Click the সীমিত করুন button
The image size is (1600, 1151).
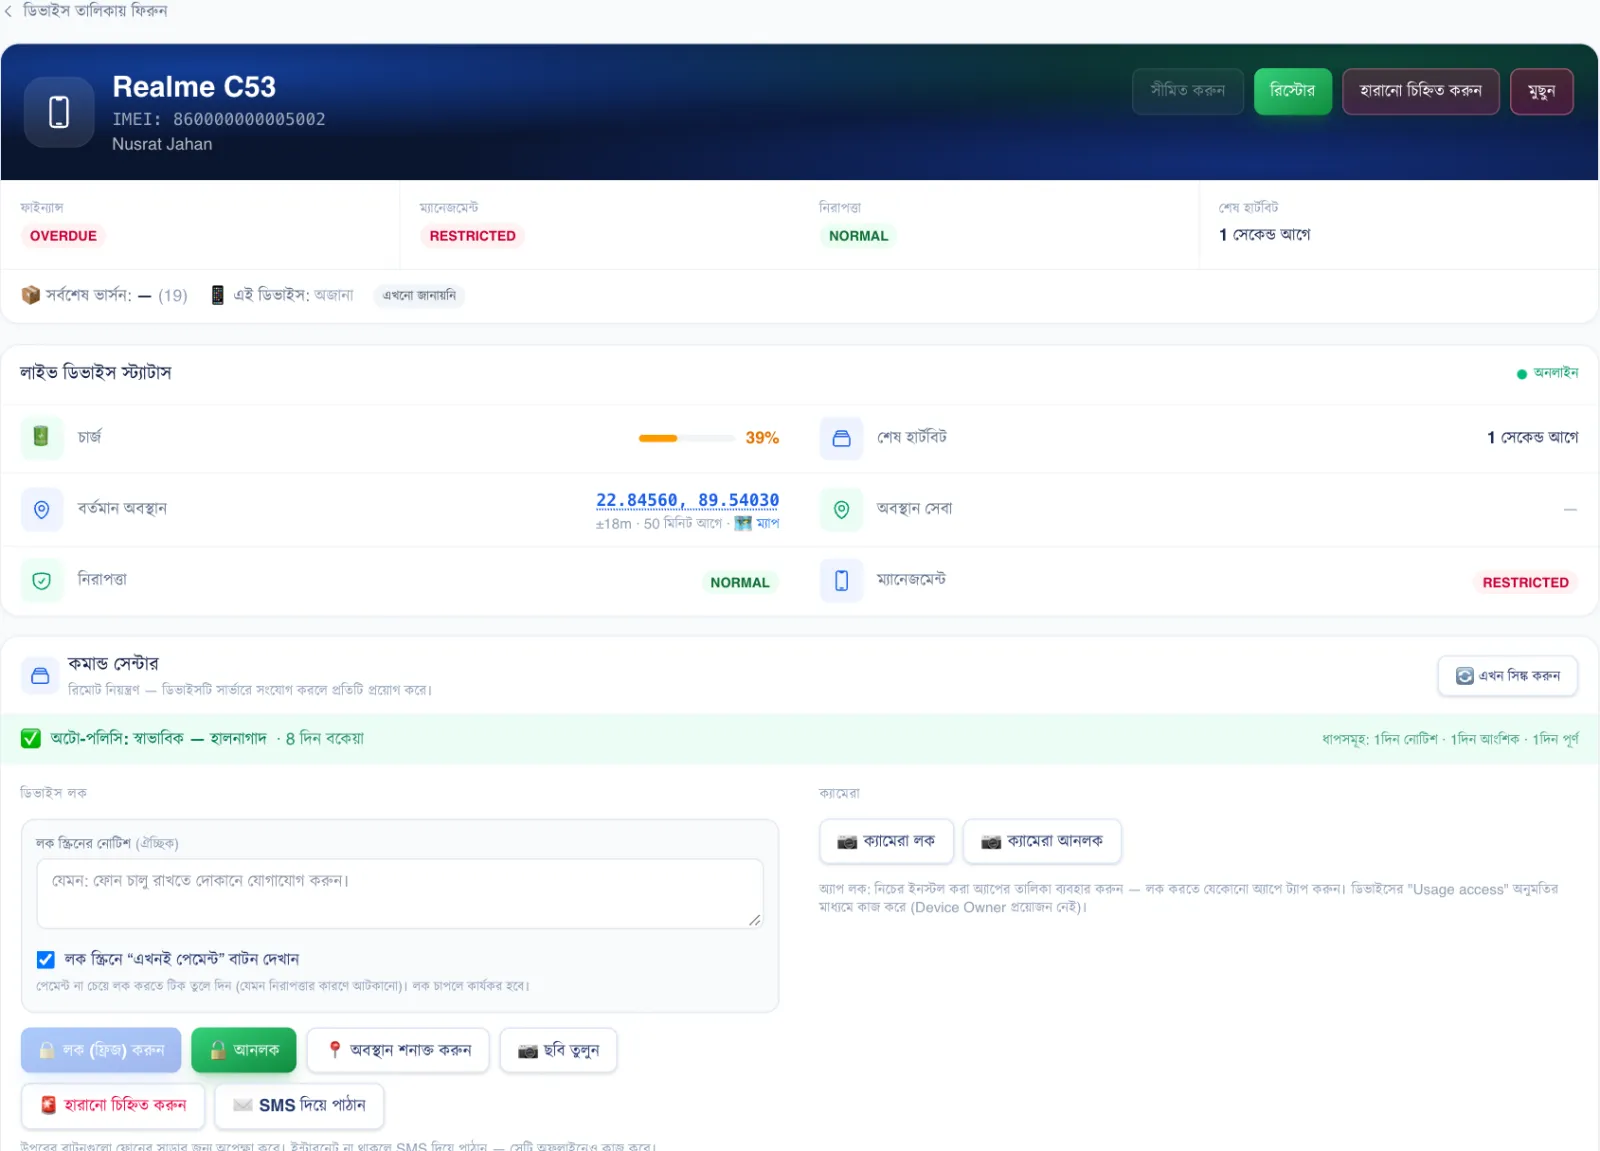point(1188,91)
